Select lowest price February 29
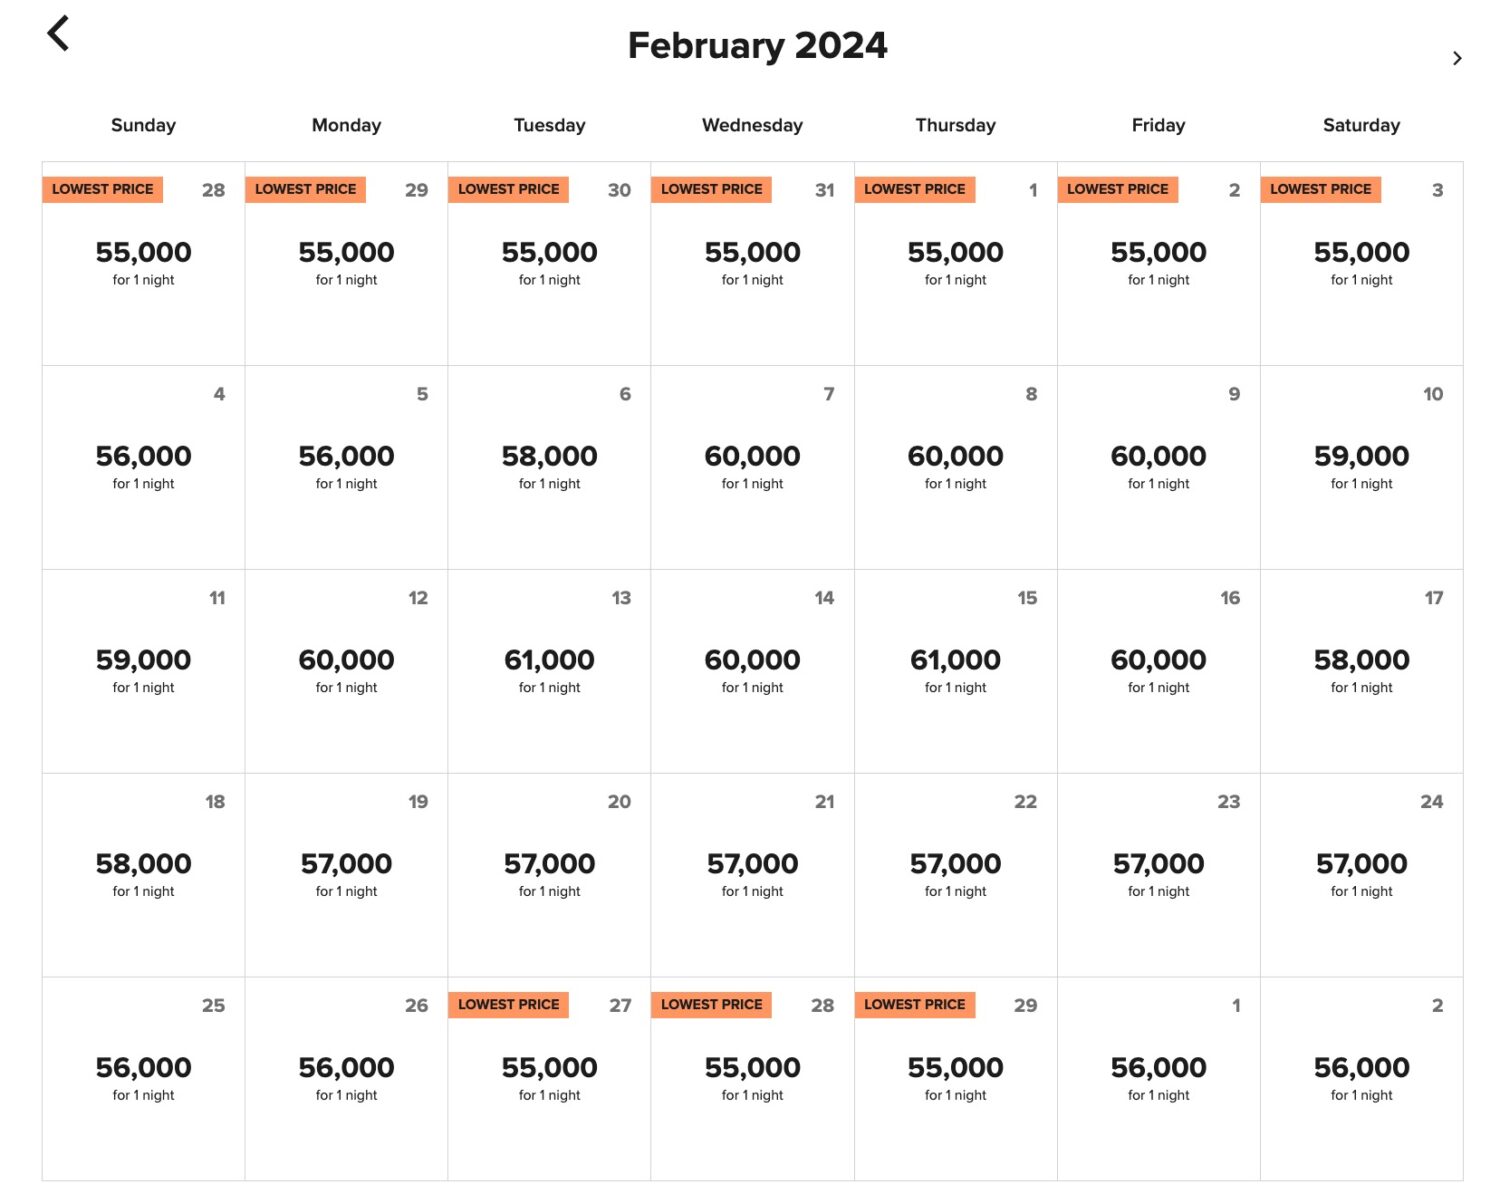The width and height of the screenshot is (1500, 1194). coord(955,1079)
